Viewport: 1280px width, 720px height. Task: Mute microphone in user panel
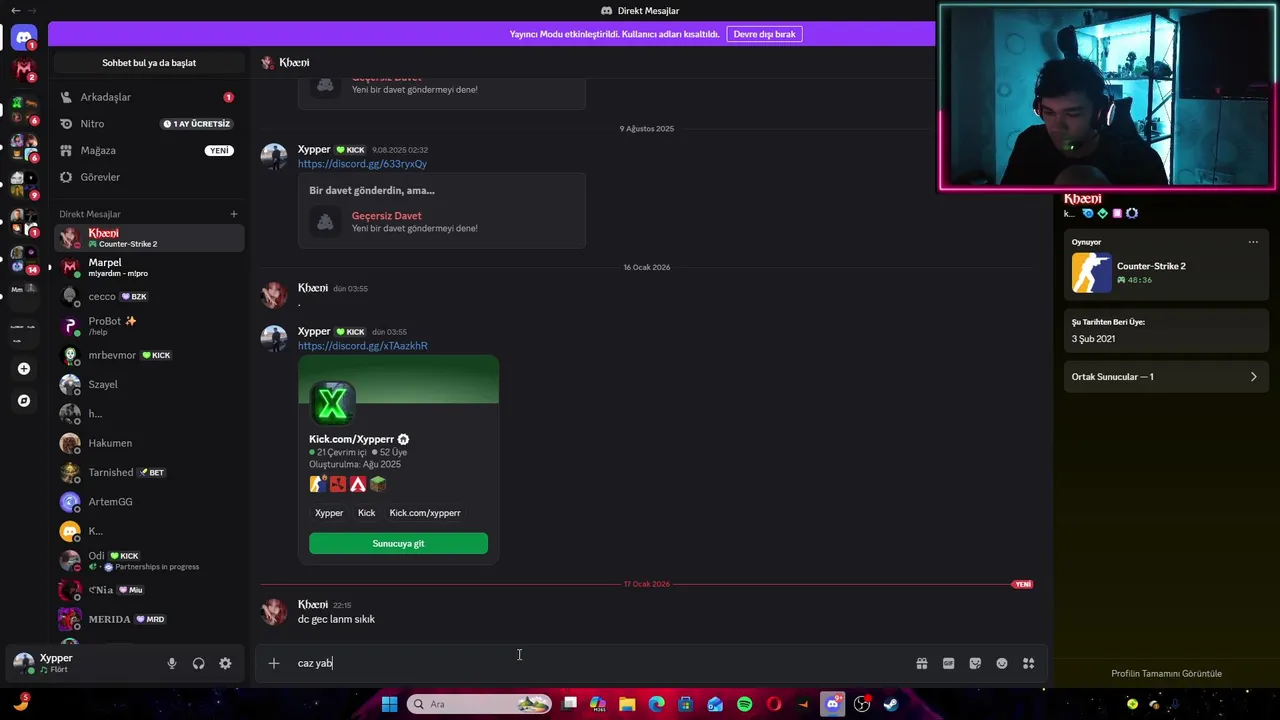tap(172, 663)
